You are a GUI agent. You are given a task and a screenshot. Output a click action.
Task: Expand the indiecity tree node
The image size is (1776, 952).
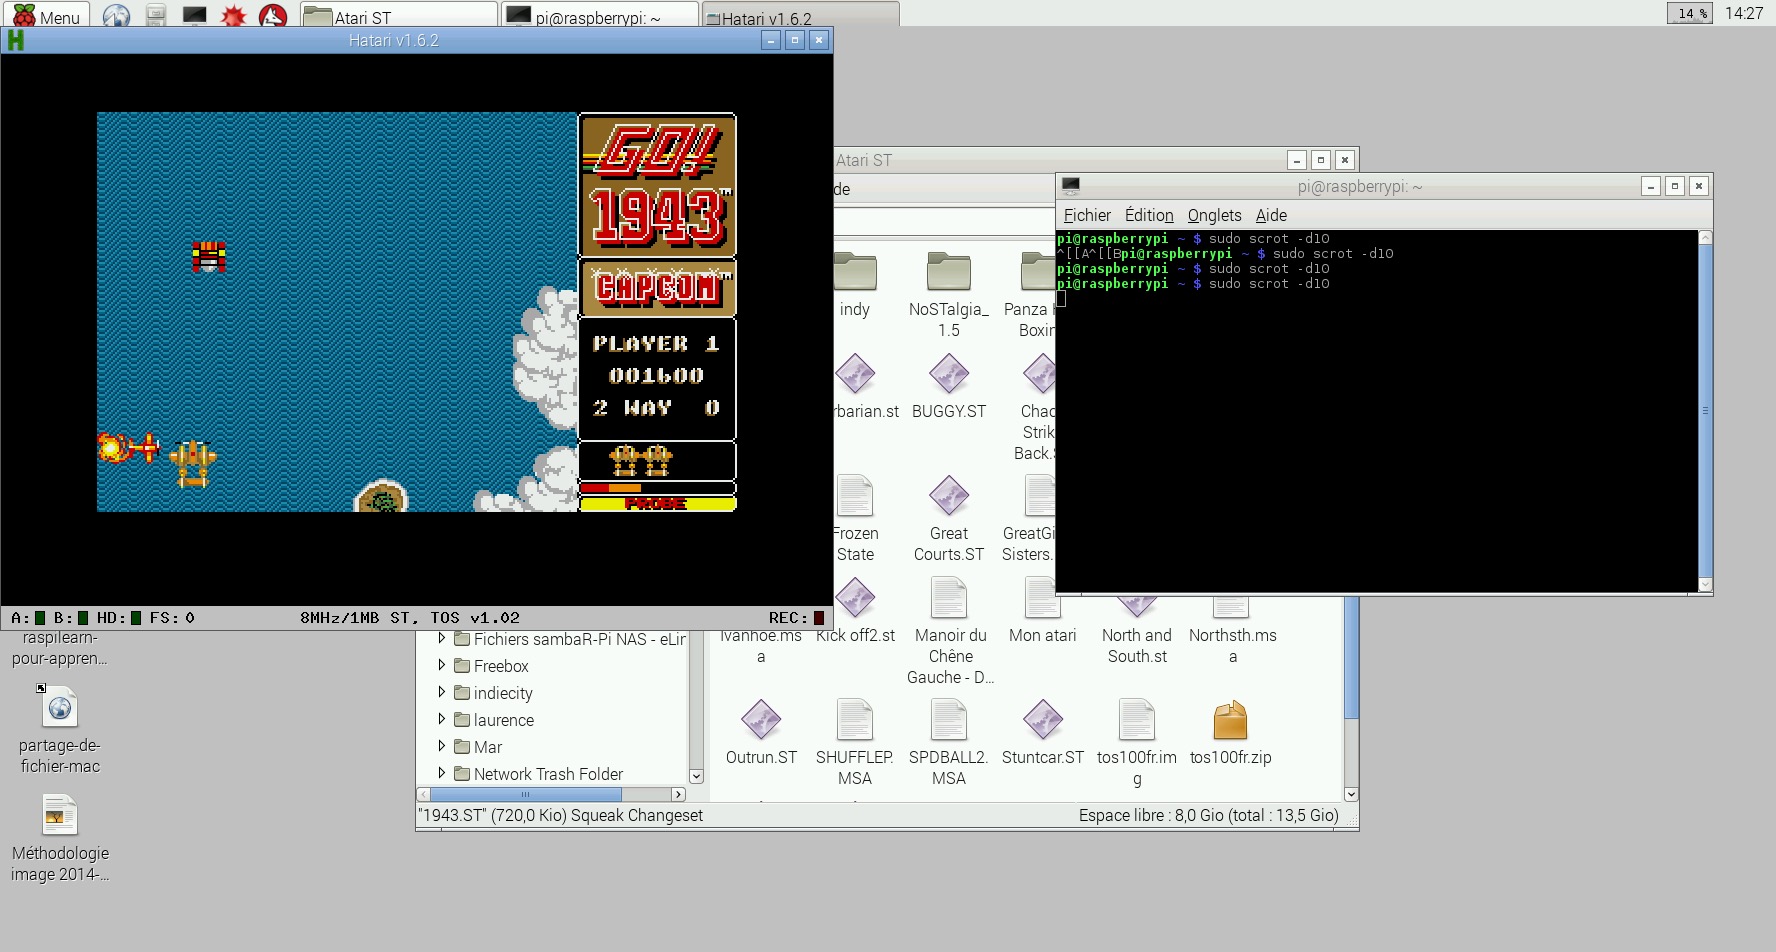pyautogui.click(x=442, y=692)
